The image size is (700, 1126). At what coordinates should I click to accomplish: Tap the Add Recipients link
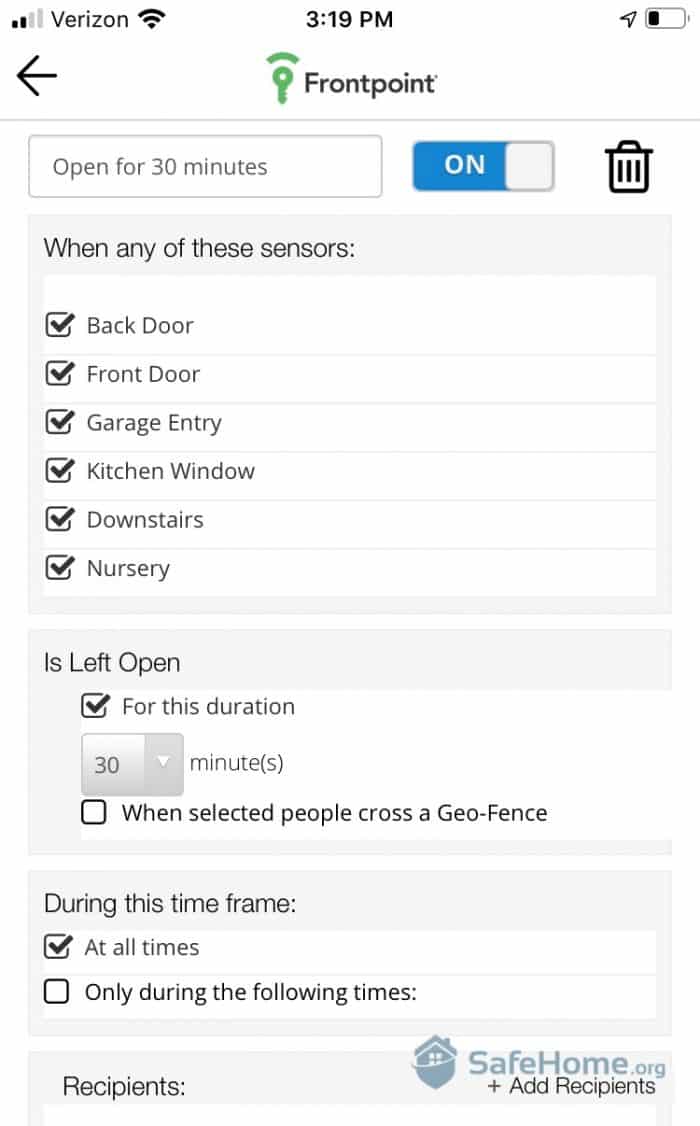[572, 1086]
